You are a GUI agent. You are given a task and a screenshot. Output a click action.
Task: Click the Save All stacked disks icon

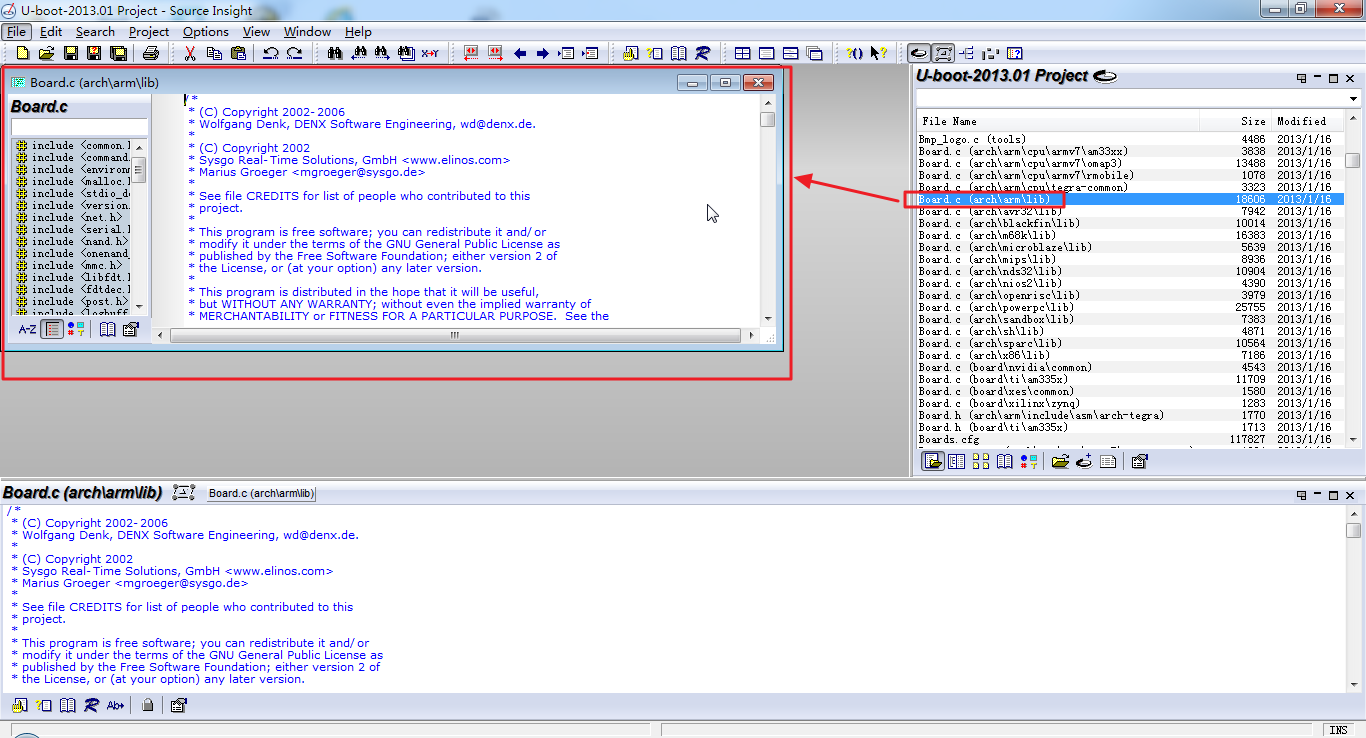tap(118, 53)
